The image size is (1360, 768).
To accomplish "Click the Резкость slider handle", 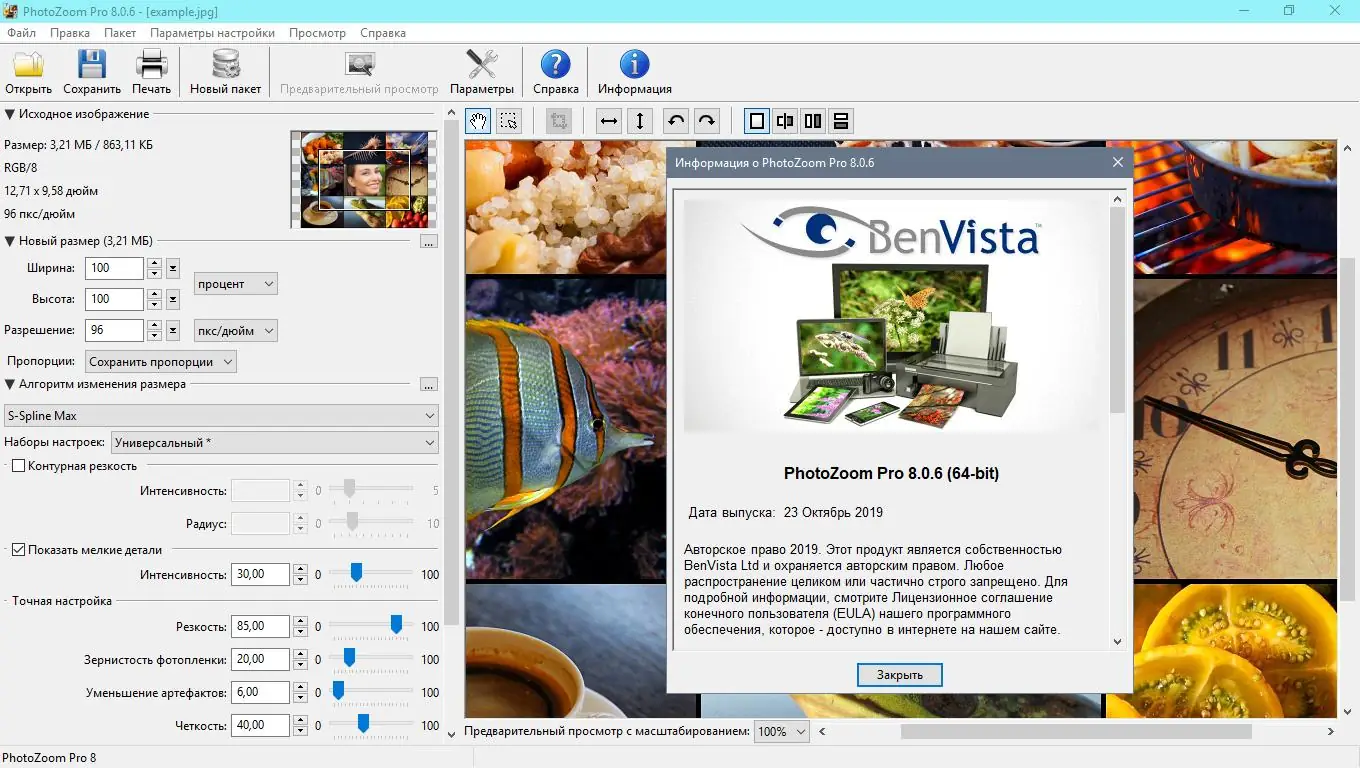I will pyautogui.click(x=396, y=625).
